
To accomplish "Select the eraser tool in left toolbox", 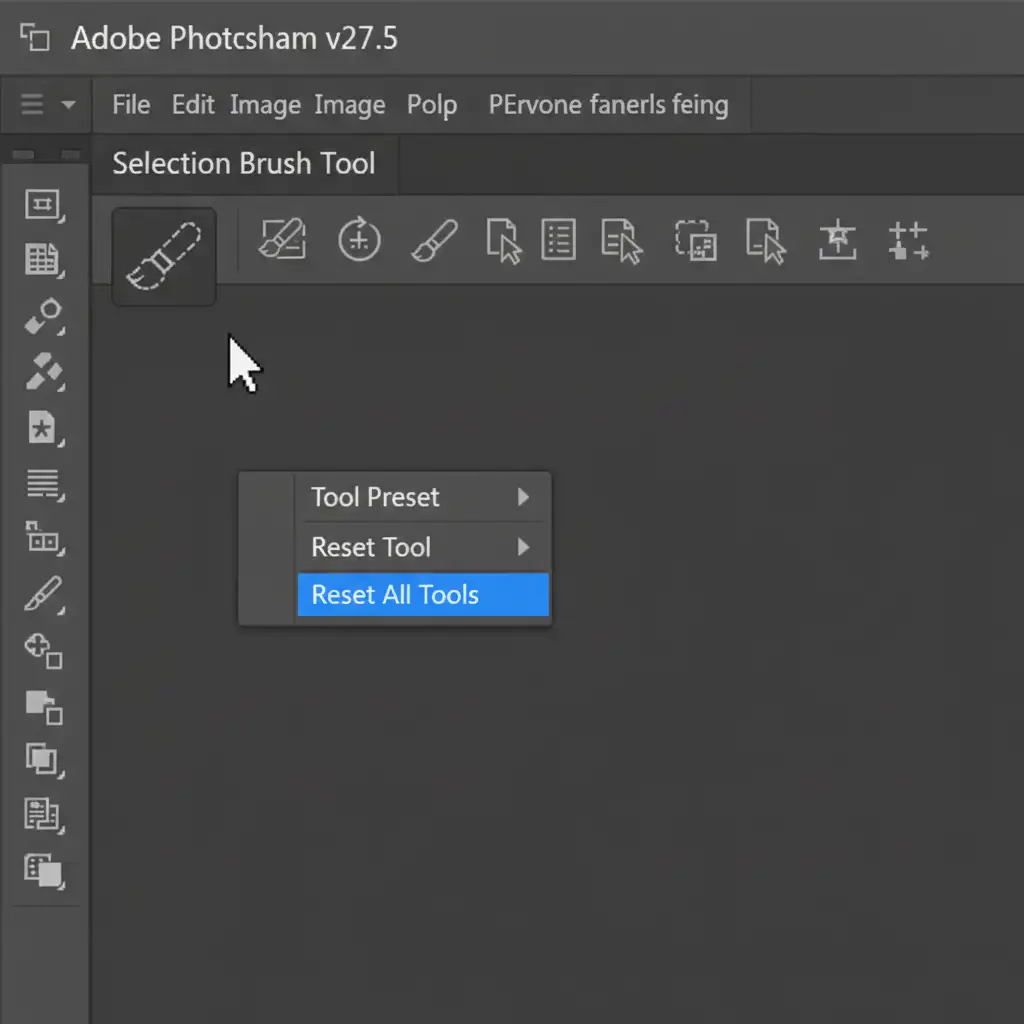I will [43, 316].
